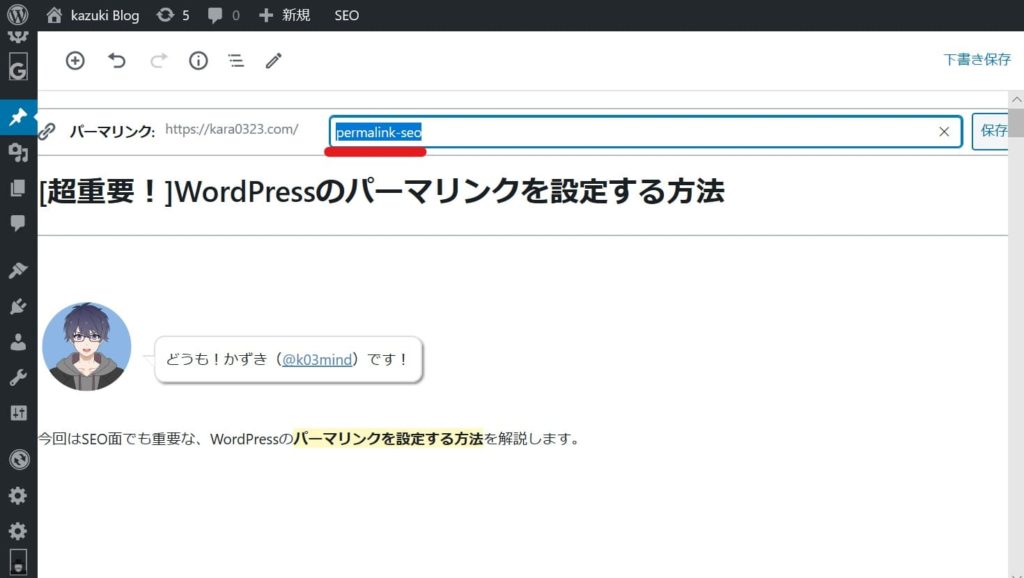Save the draft with 下書き保存
This screenshot has height=578, width=1024.
(977, 59)
